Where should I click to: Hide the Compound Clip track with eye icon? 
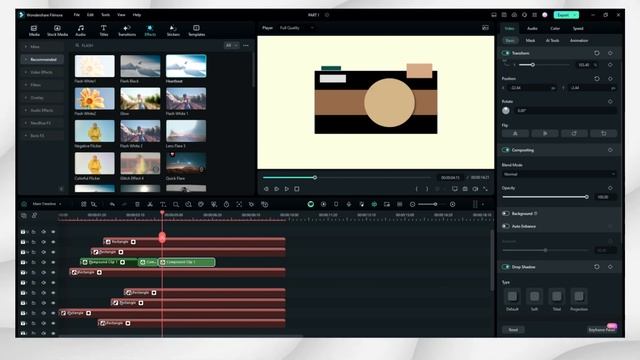coord(53,262)
